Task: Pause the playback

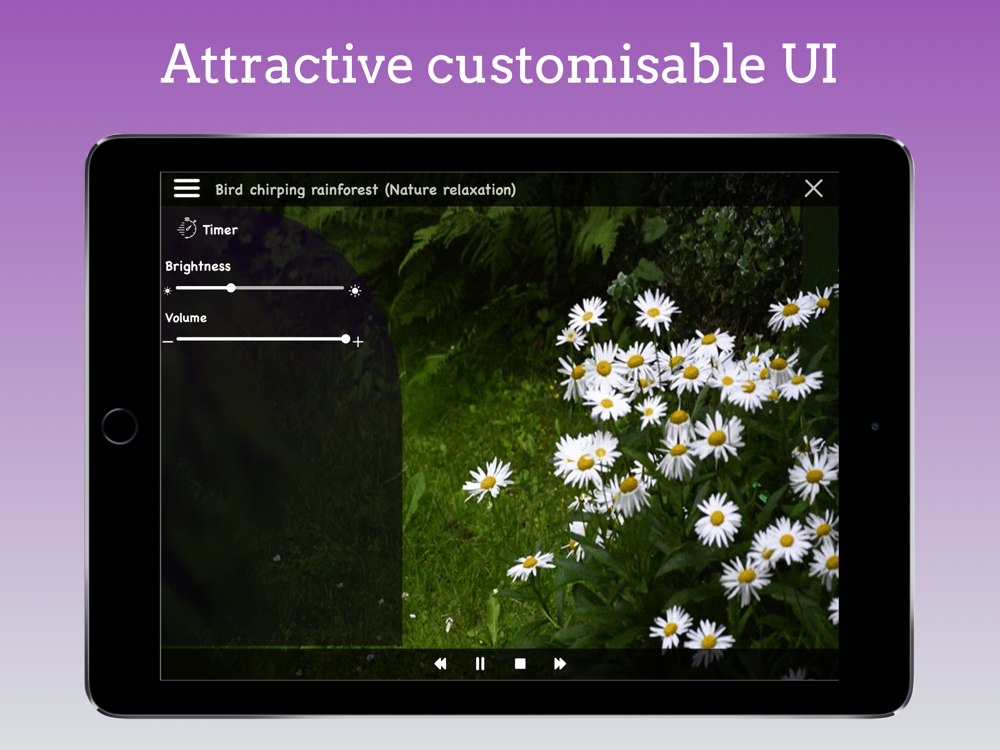Action: [480, 664]
